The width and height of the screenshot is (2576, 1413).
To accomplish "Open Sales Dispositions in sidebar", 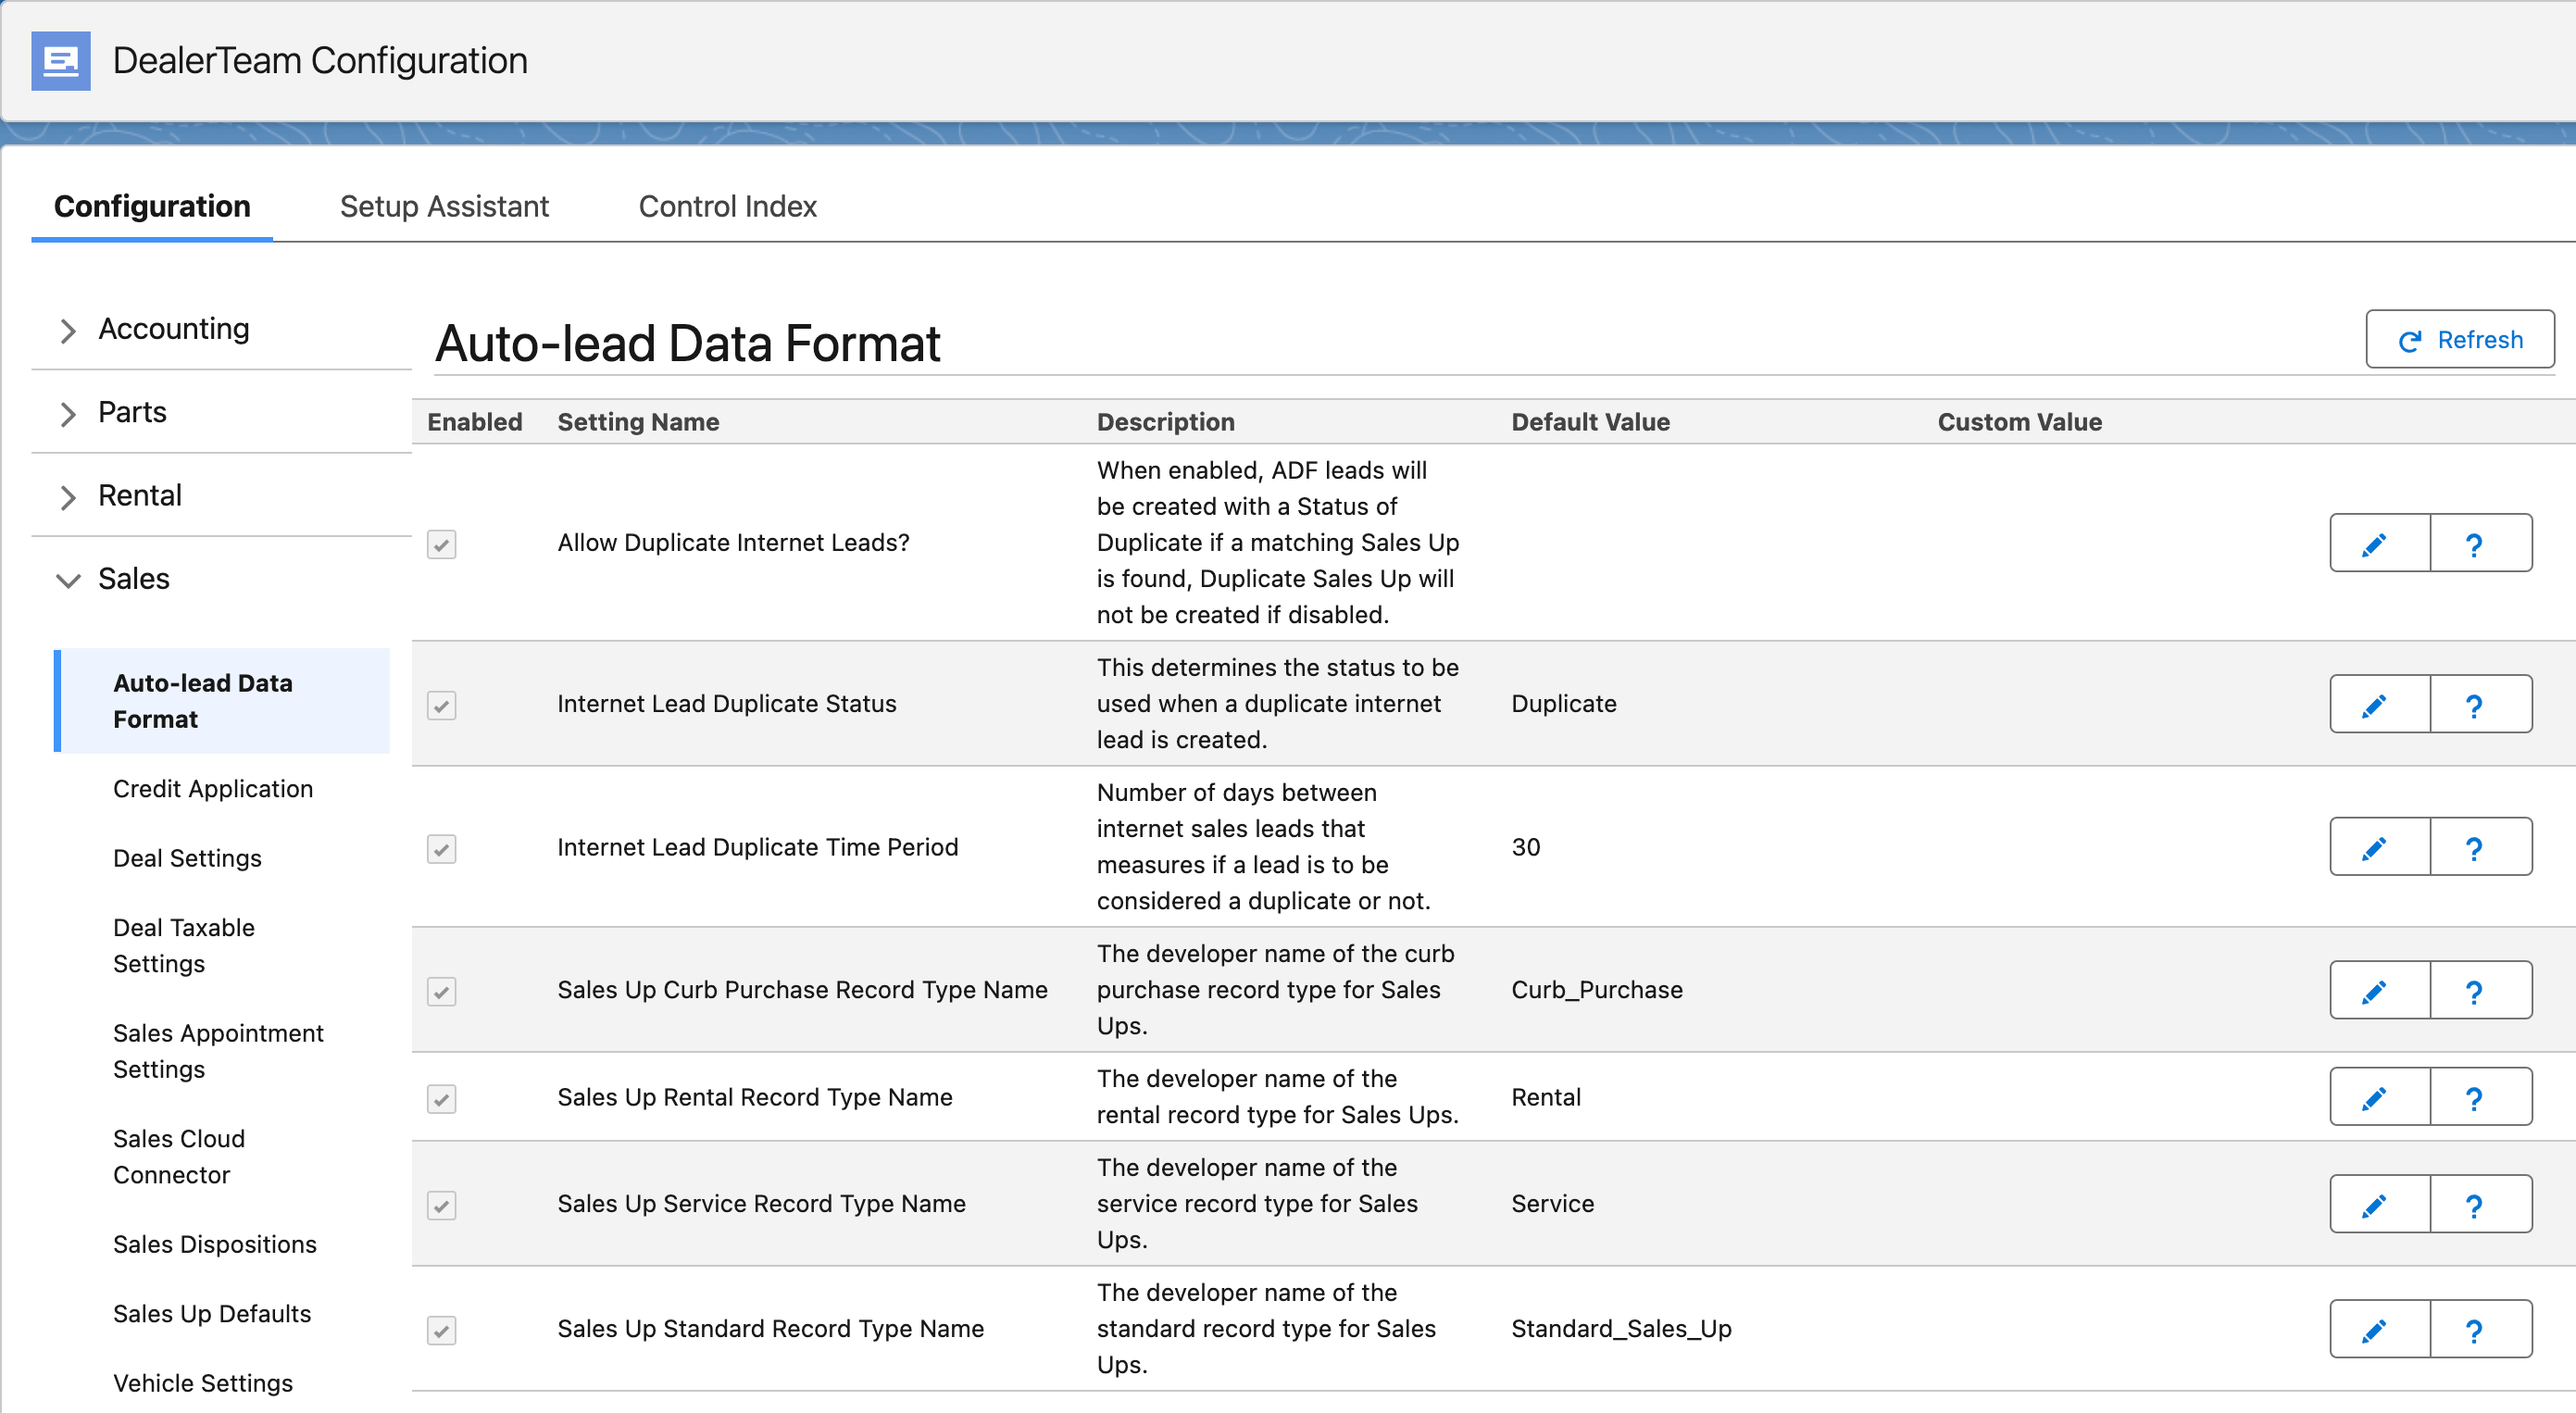I will pyautogui.click(x=215, y=1244).
